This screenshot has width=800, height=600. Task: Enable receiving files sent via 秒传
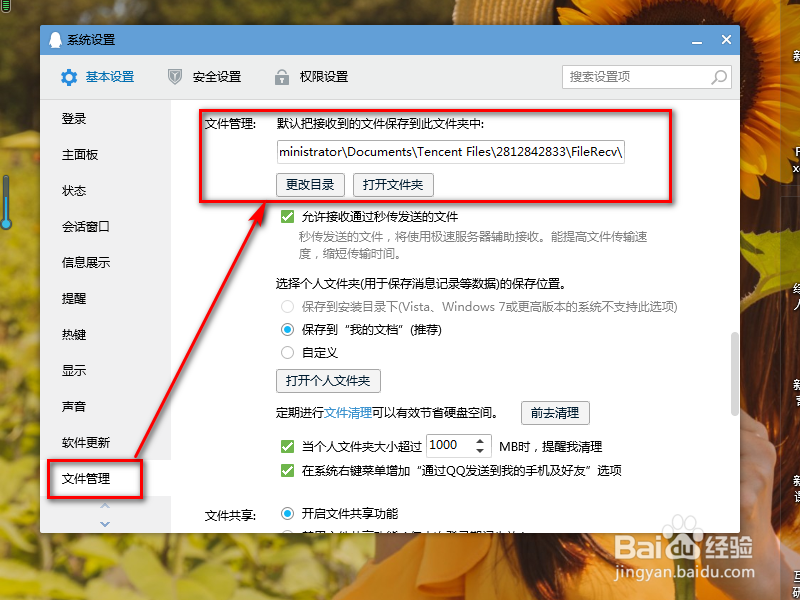coord(287,218)
